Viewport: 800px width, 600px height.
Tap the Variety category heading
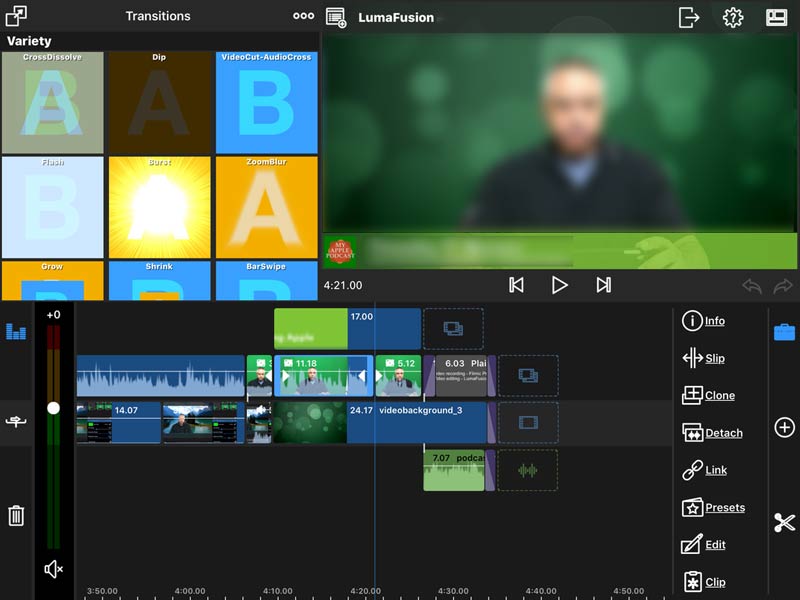(29, 41)
